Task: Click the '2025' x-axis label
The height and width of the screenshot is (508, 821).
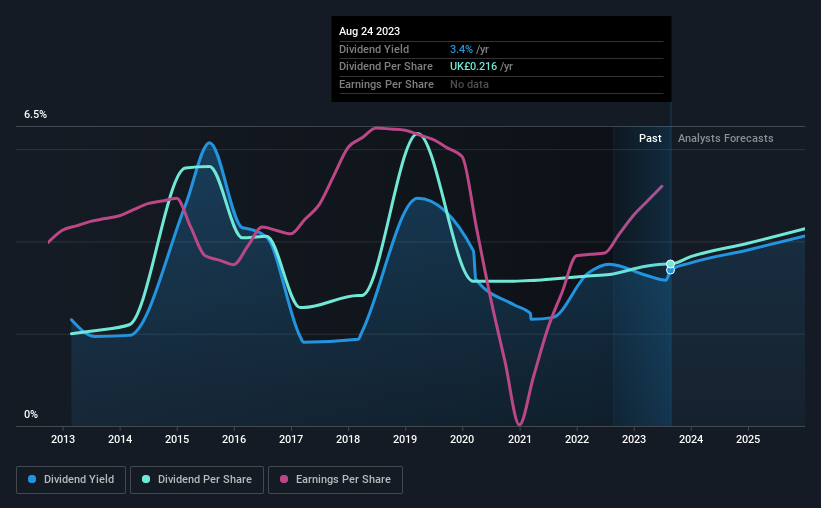Action: point(748,439)
